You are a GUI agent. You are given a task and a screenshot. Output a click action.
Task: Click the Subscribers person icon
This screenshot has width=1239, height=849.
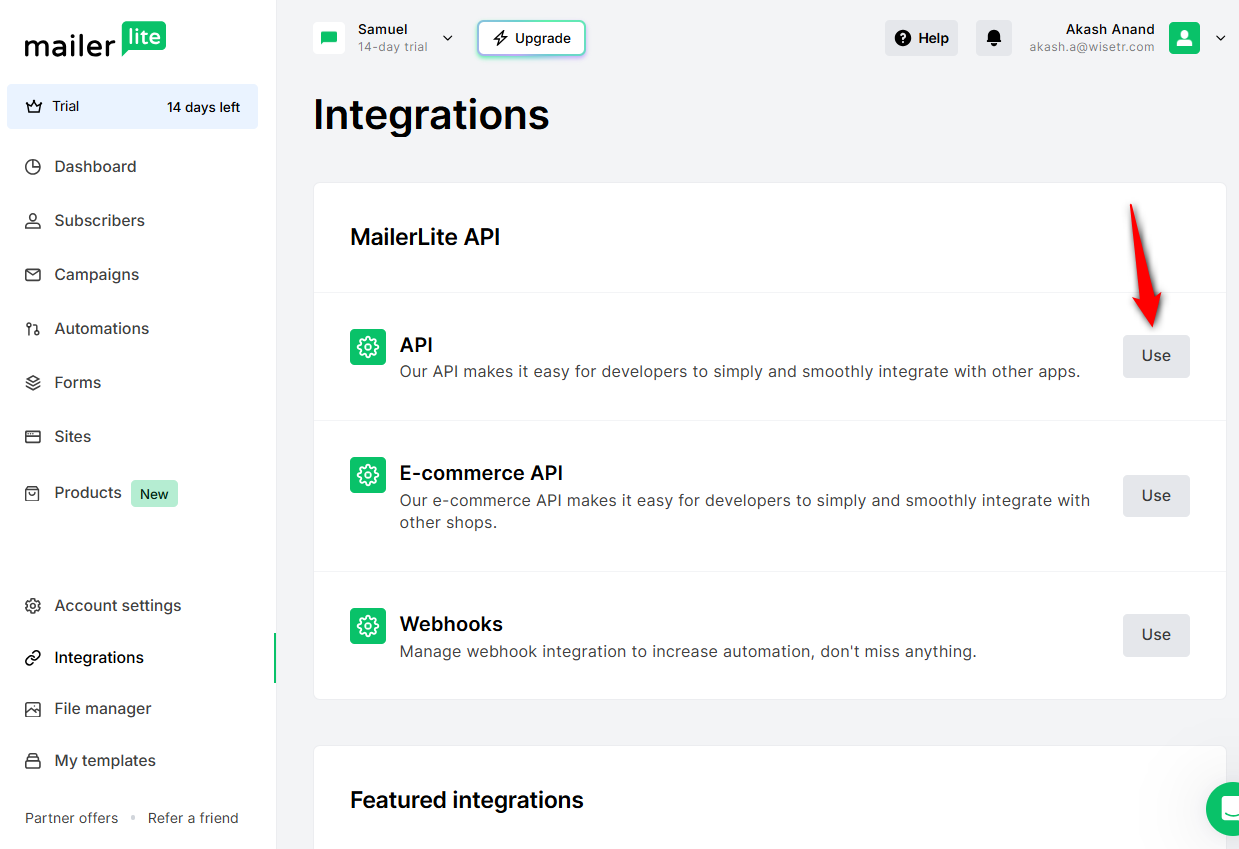click(x=33, y=221)
